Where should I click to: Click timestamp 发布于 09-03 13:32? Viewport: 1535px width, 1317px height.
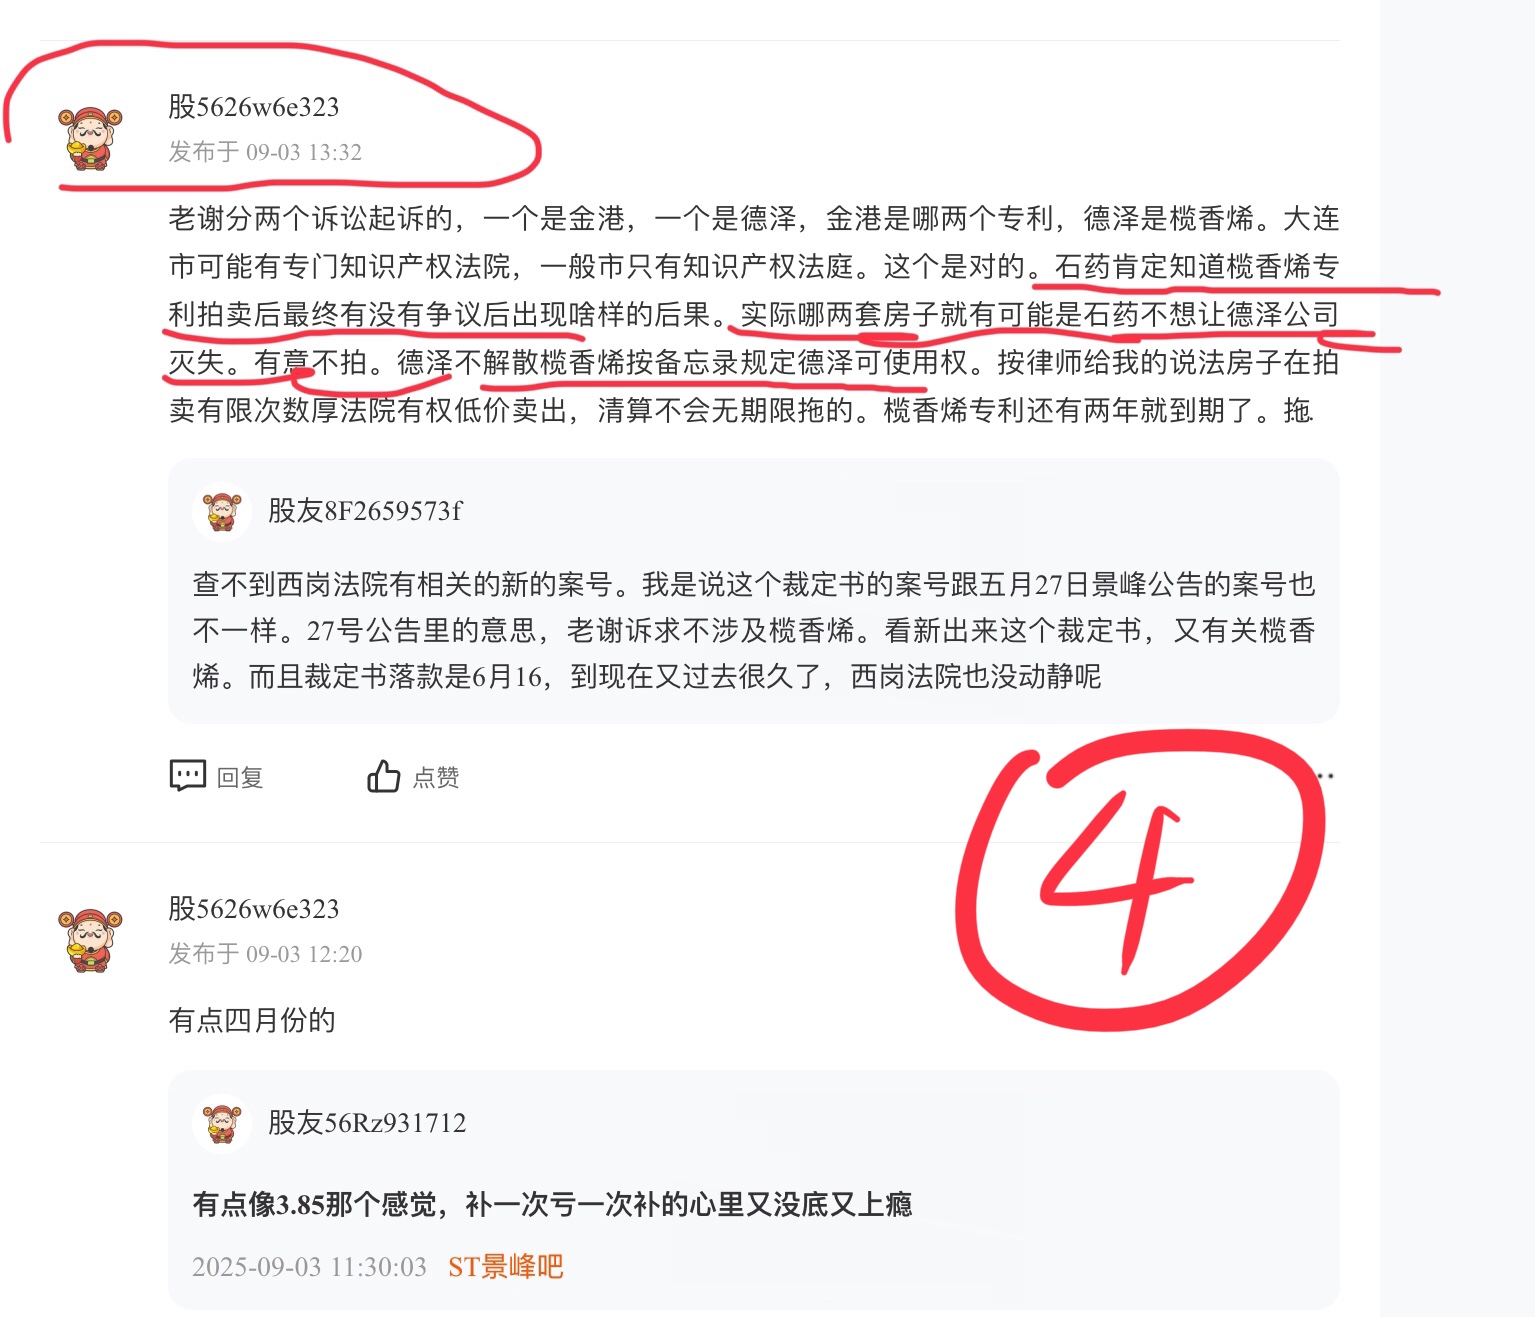[265, 152]
